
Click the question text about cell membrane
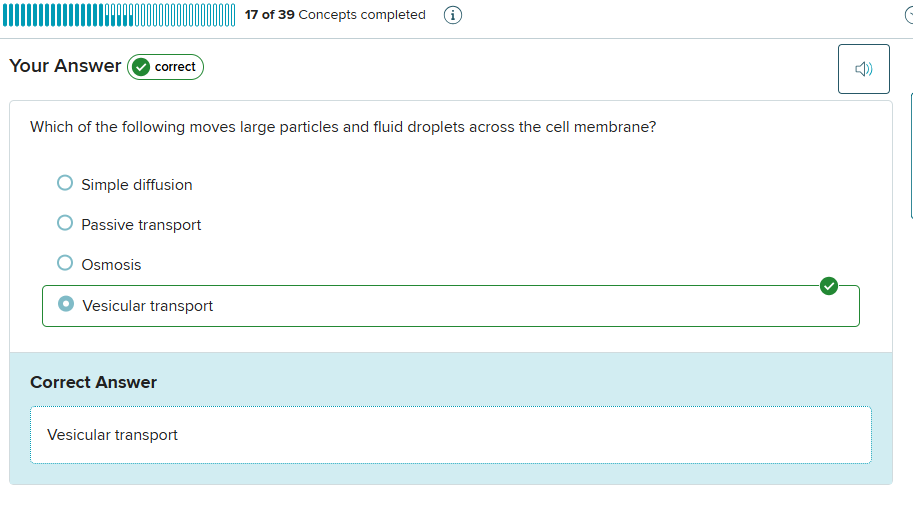point(343,128)
